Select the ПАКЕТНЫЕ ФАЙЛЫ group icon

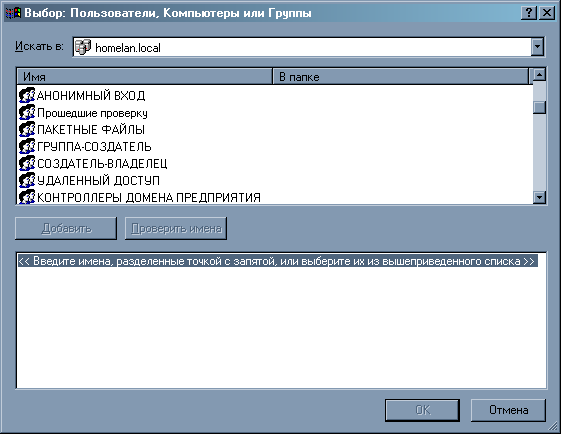click(x=27, y=129)
